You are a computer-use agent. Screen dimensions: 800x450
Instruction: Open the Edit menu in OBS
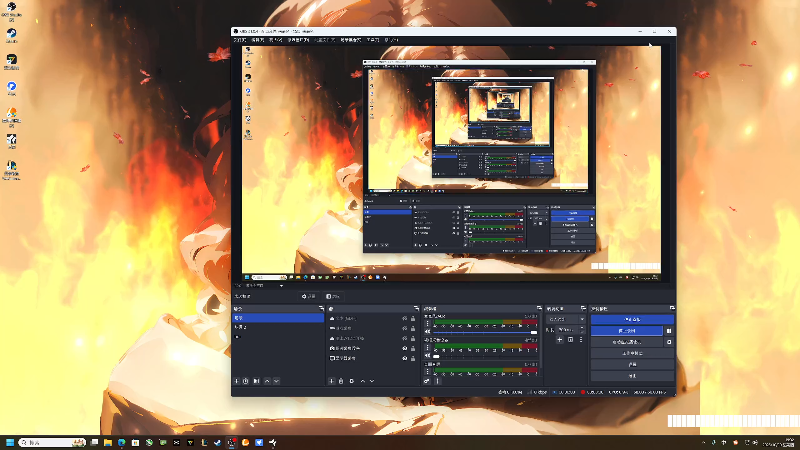[258, 40]
